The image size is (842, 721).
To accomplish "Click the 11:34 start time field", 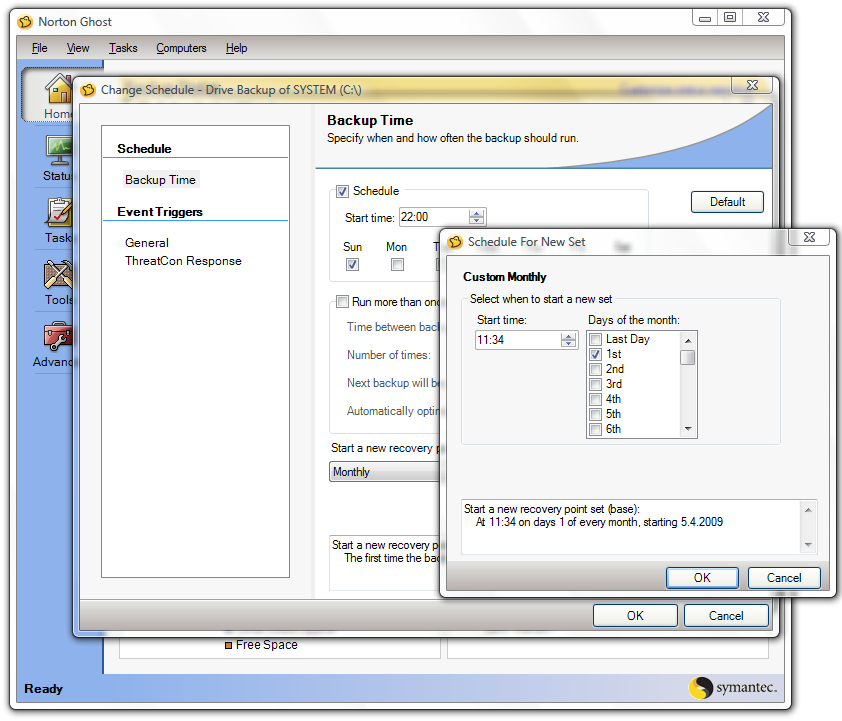I will (518, 340).
